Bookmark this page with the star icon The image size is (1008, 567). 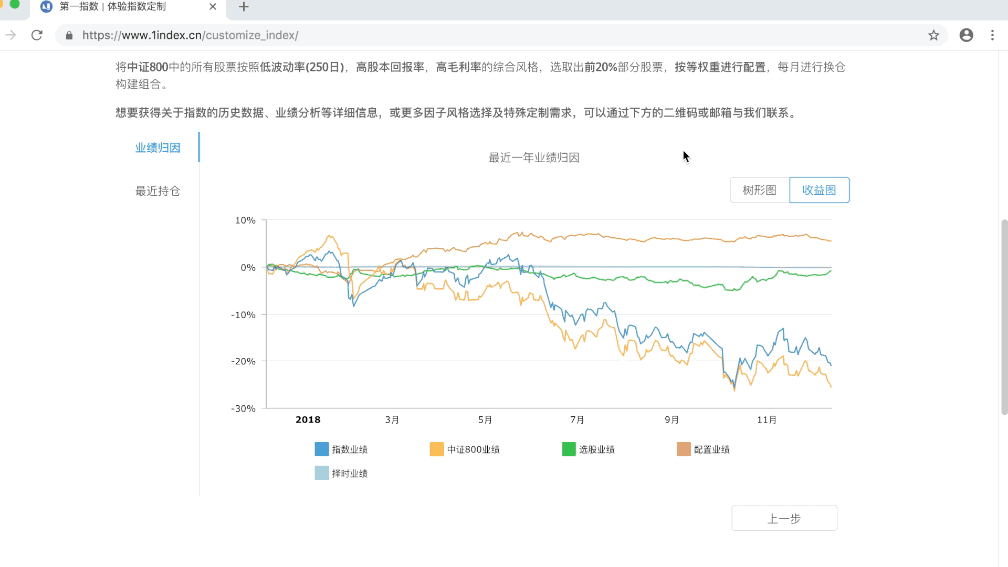933,35
